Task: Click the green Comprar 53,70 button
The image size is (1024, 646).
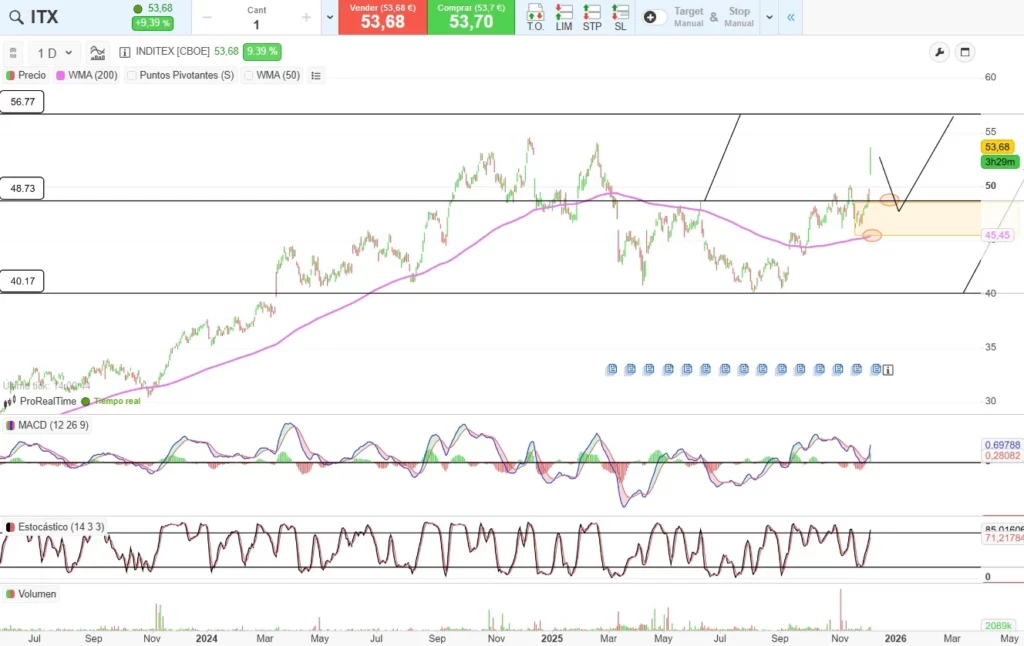Action: [471, 17]
